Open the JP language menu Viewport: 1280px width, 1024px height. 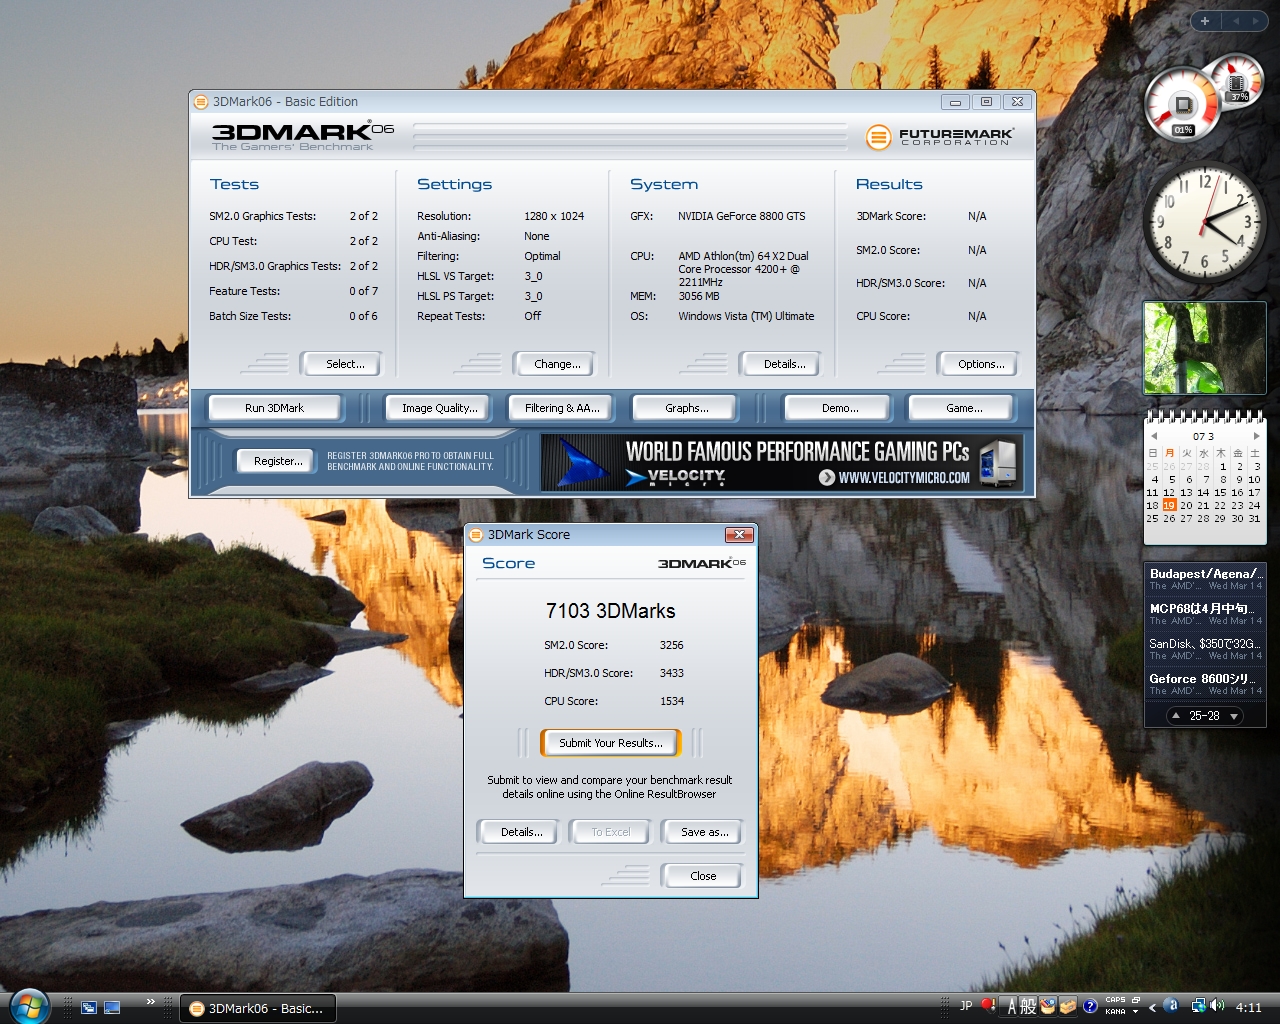(965, 1006)
